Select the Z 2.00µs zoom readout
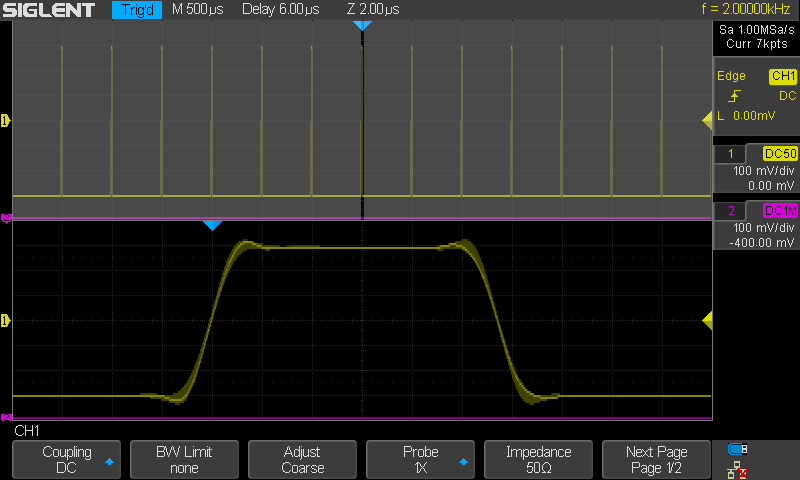This screenshot has height=480, width=800. 373,9
